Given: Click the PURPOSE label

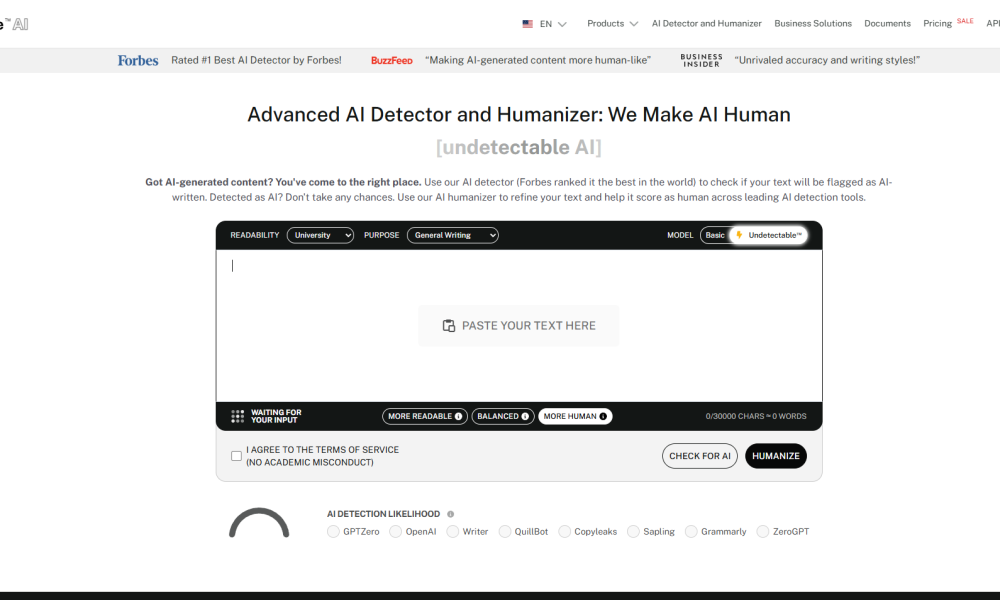Looking at the screenshot, I should click(381, 235).
